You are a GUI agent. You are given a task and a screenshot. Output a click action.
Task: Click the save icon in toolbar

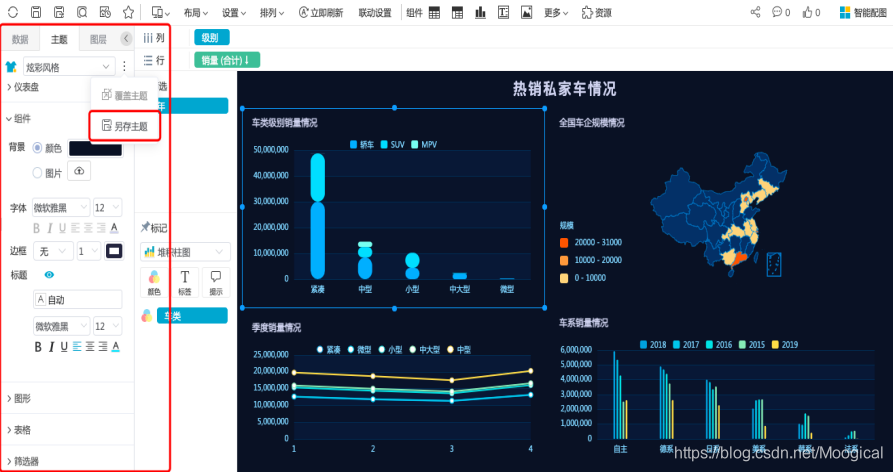(36, 12)
